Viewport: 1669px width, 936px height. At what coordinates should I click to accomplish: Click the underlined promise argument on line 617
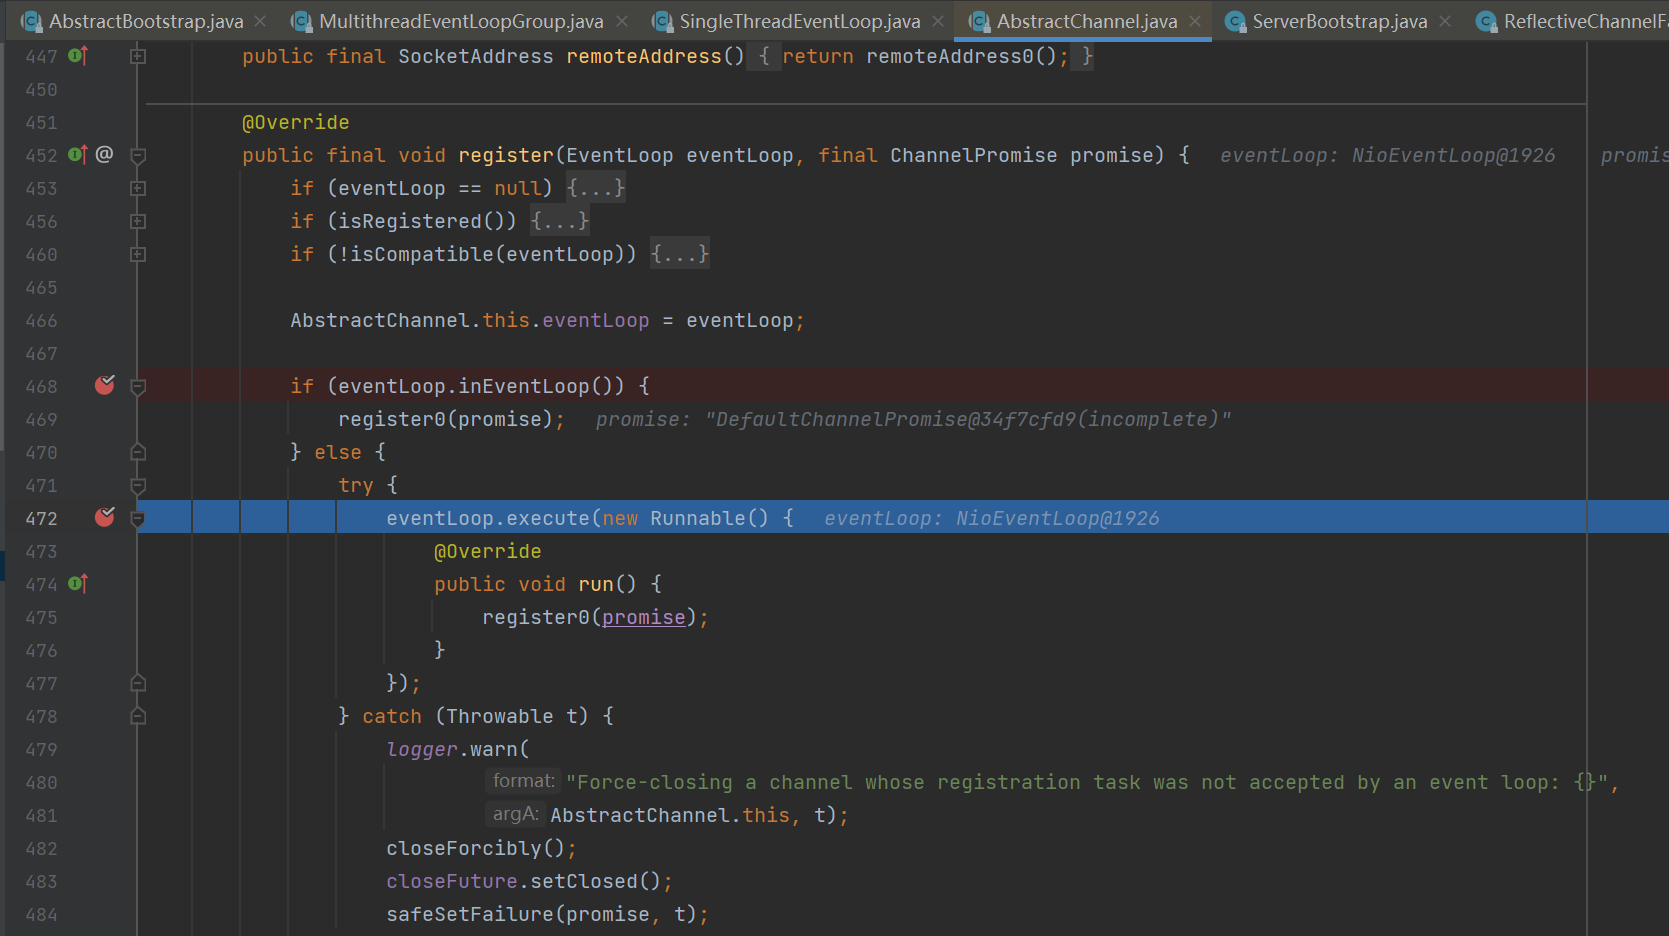pos(643,617)
